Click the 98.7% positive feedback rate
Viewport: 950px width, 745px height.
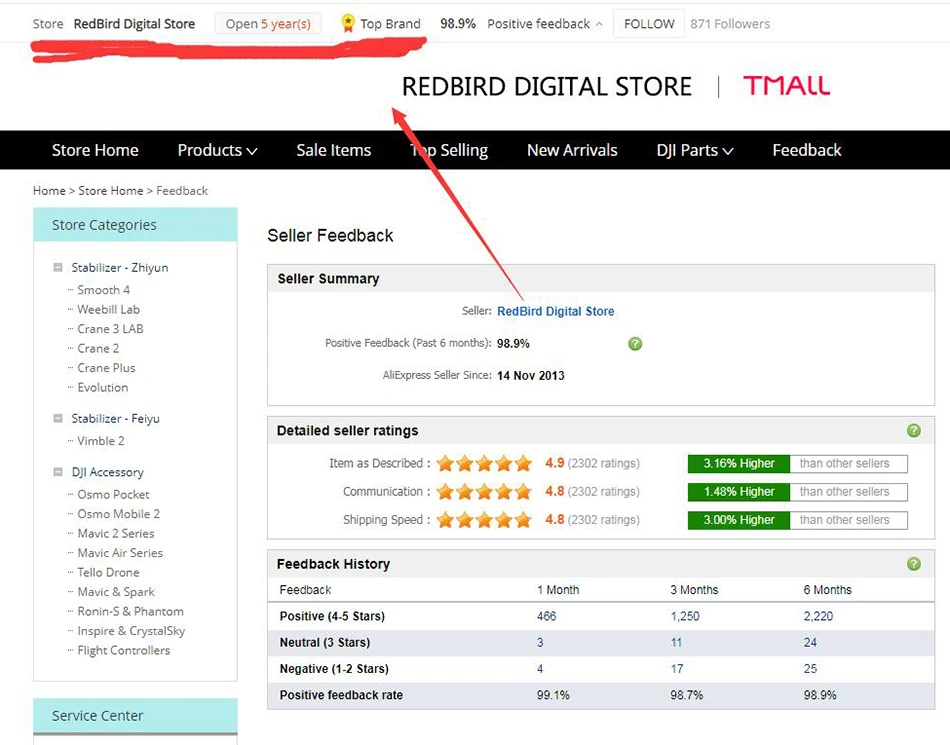(x=686, y=695)
